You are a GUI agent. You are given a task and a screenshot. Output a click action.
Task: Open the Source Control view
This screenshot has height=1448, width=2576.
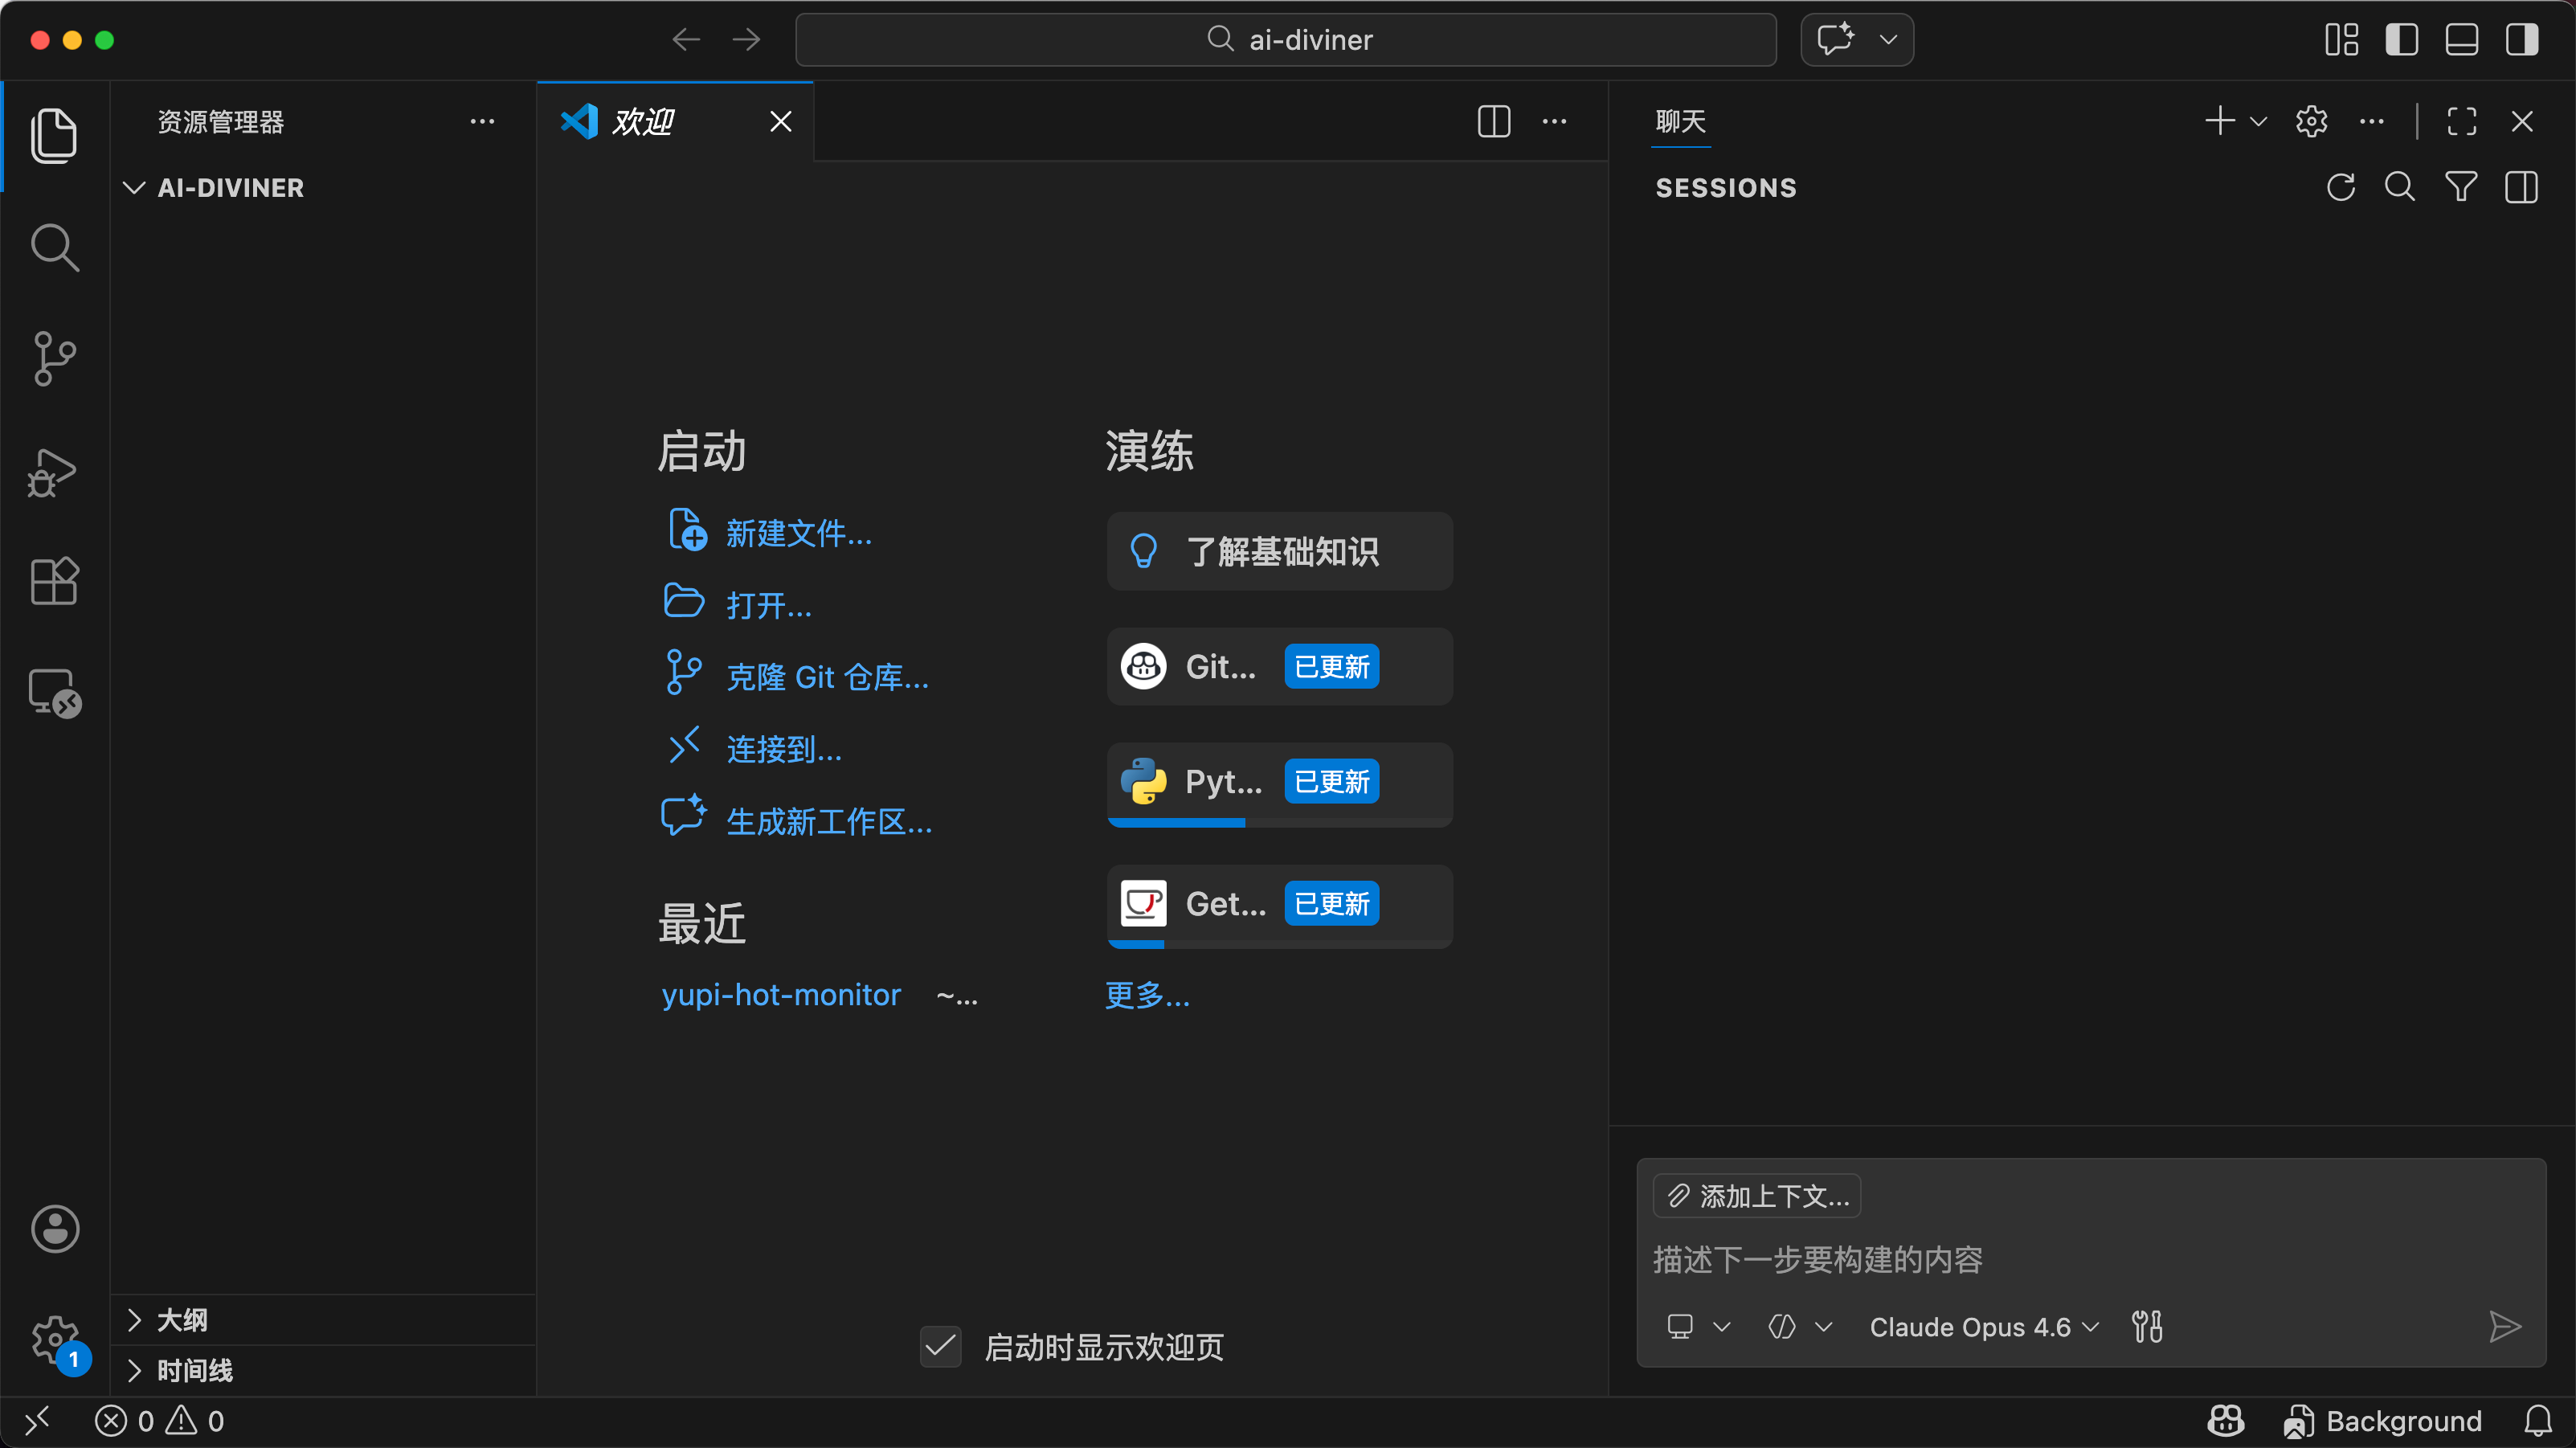tap(54, 359)
